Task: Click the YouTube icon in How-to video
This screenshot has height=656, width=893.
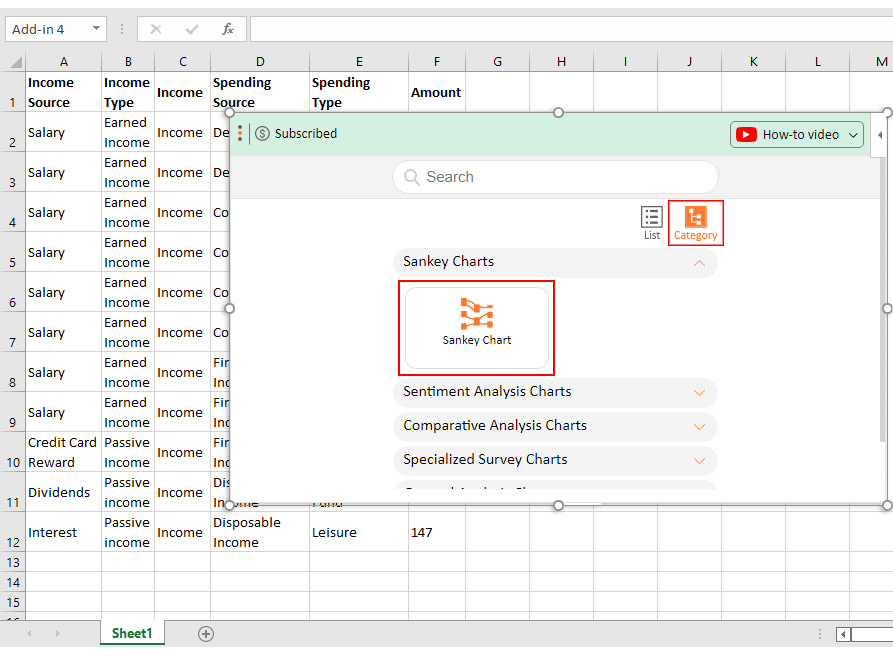Action: click(x=746, y=135)
